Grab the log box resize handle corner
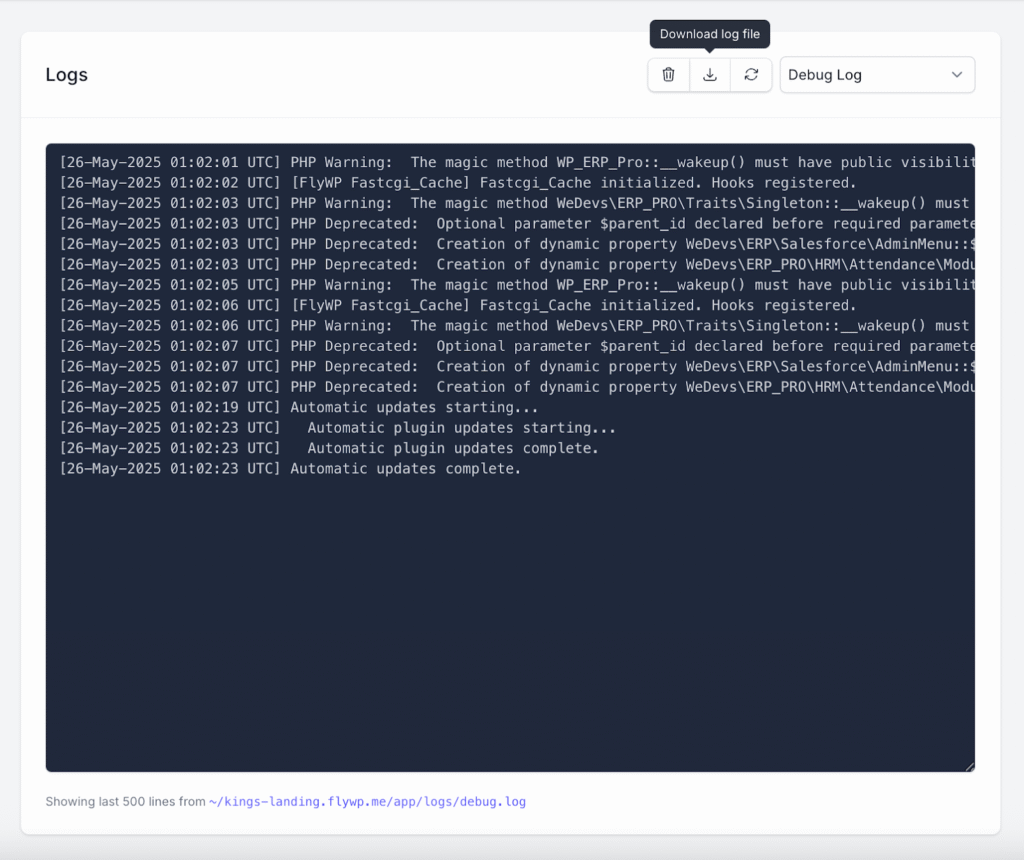Viewport: 1024px width, 860px height. pos(970,767)
